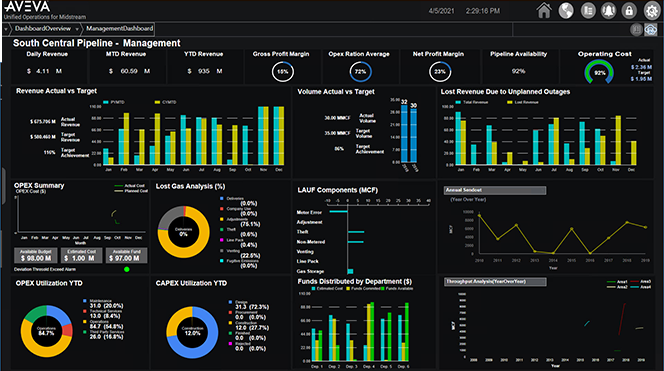Image resolution: width=664 pixels, height=371 pixels.
Task: Click the Daily Revenue $4.11 M value
Action: tap(44, 71)
